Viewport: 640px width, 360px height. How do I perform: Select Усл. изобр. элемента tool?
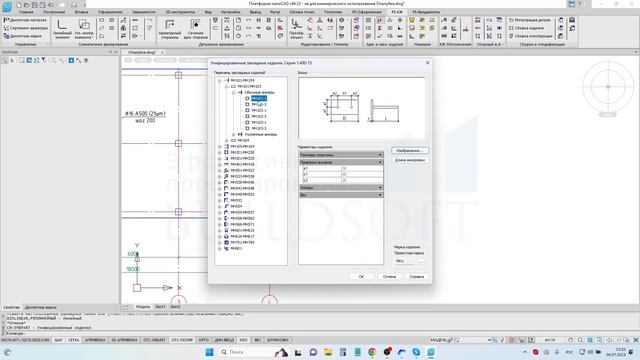[84, 29]
